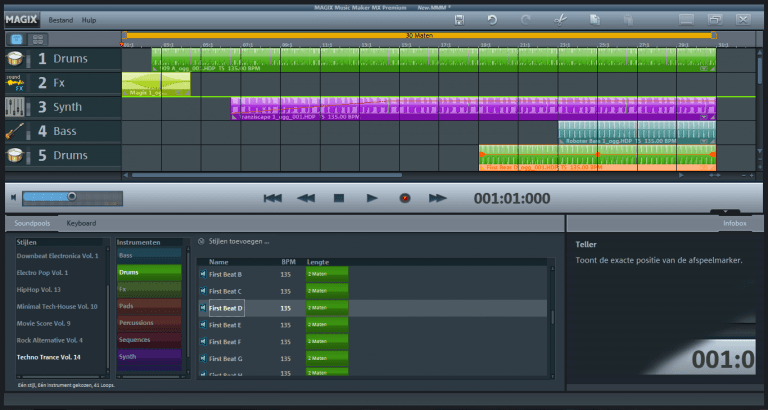Click the fast forward button
768x410 pixels.
tap(438, 198)
